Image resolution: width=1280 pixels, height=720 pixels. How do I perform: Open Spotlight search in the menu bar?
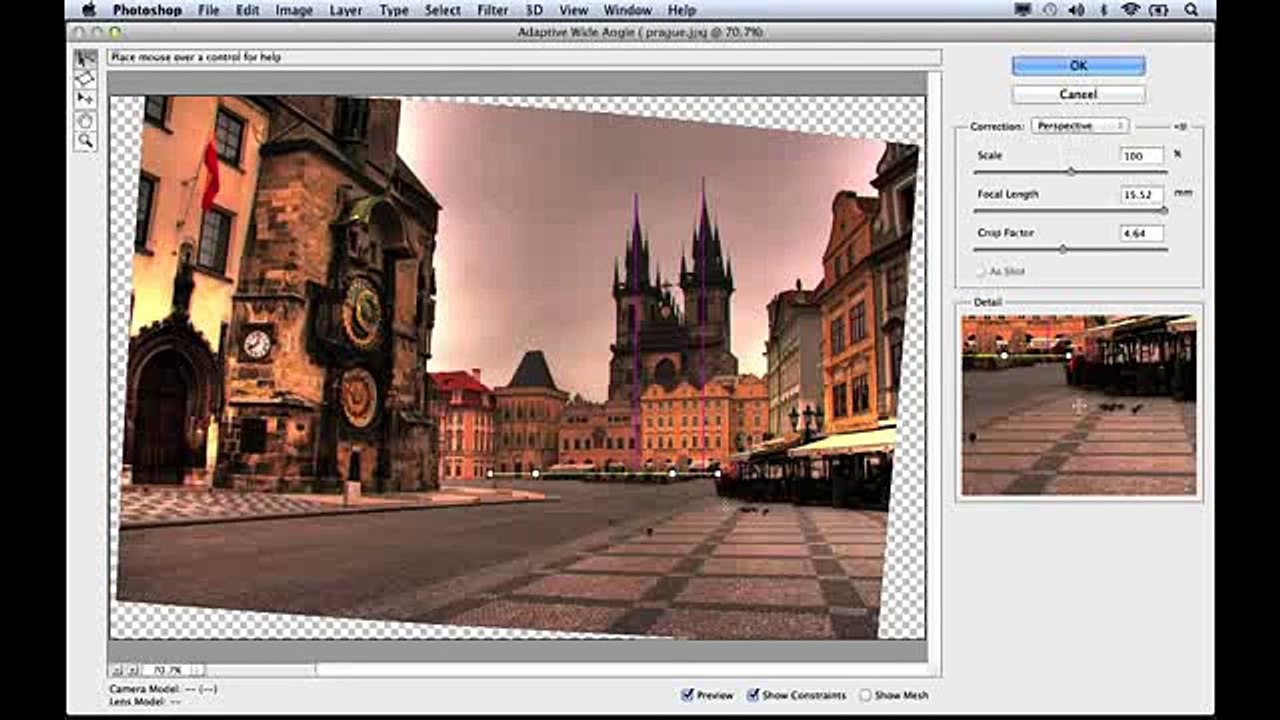coord(1191,10)
